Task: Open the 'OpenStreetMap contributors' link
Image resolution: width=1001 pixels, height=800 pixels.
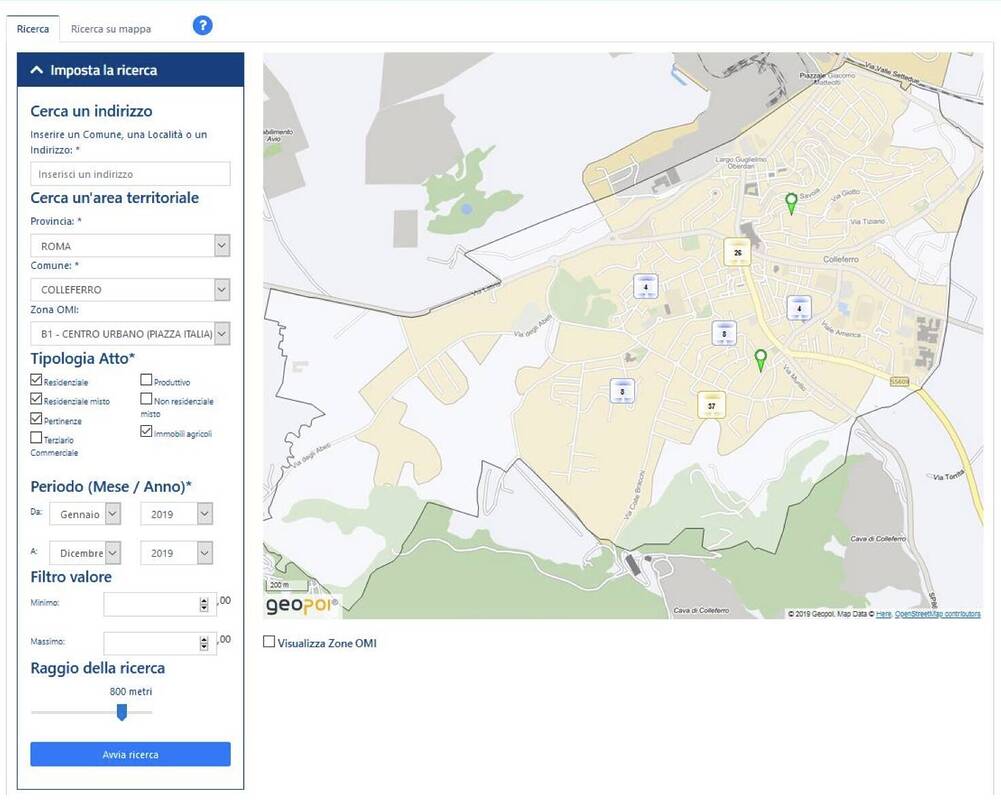Action: [x=938, y=614]
